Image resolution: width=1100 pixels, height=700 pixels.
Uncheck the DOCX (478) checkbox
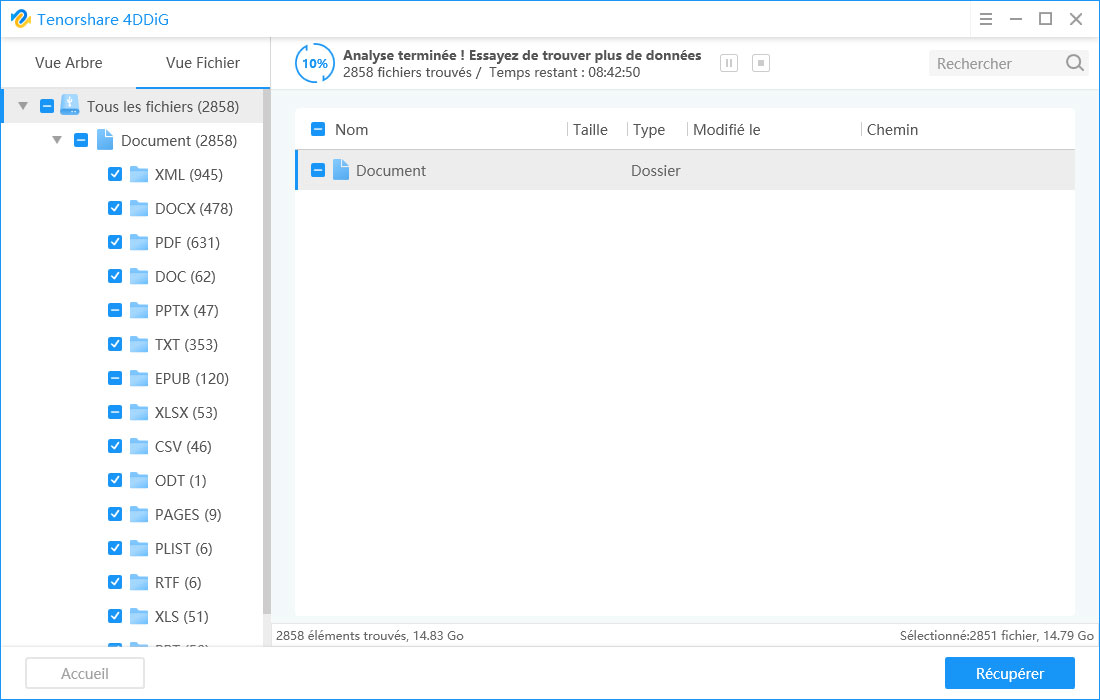click(115, 208)
